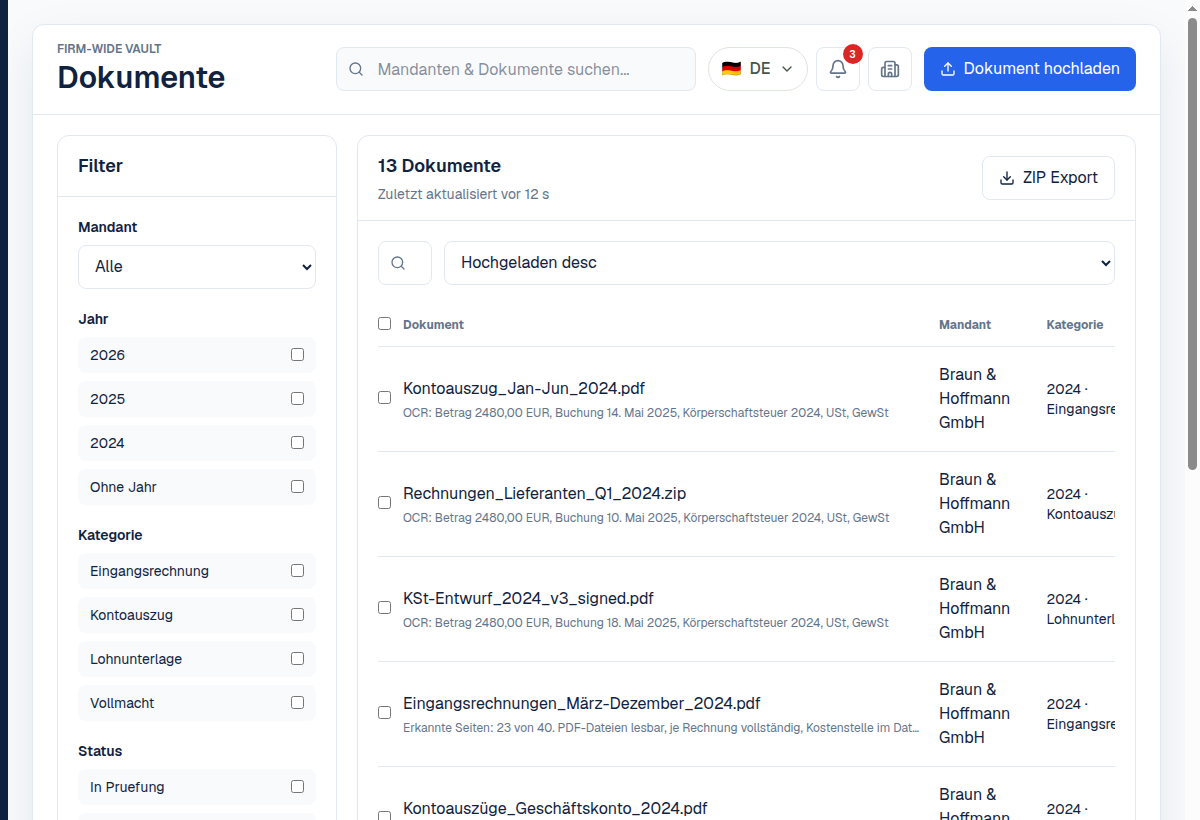Click the search icon button above table
The width and height of the screenshot is (1200, 820).
pos(405,263)
